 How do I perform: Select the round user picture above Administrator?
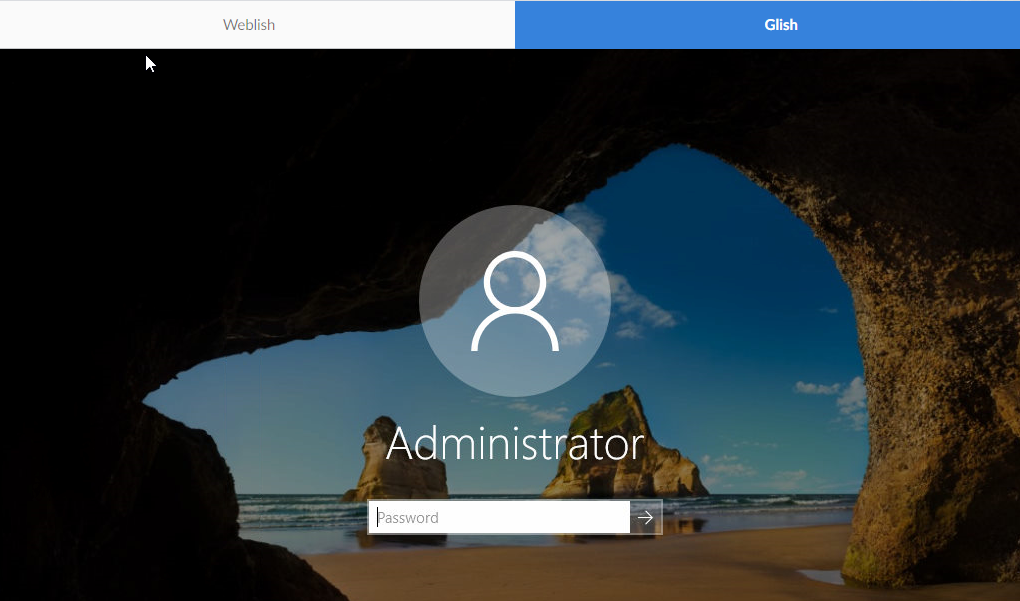point(514,300)
